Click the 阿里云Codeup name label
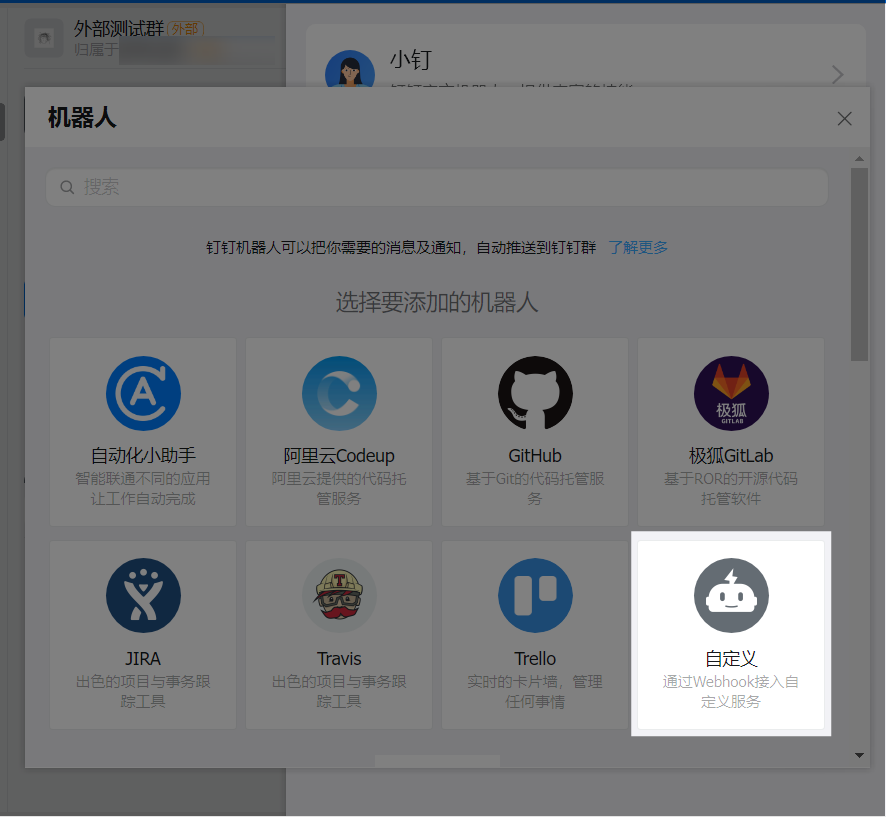 [339, 455]
